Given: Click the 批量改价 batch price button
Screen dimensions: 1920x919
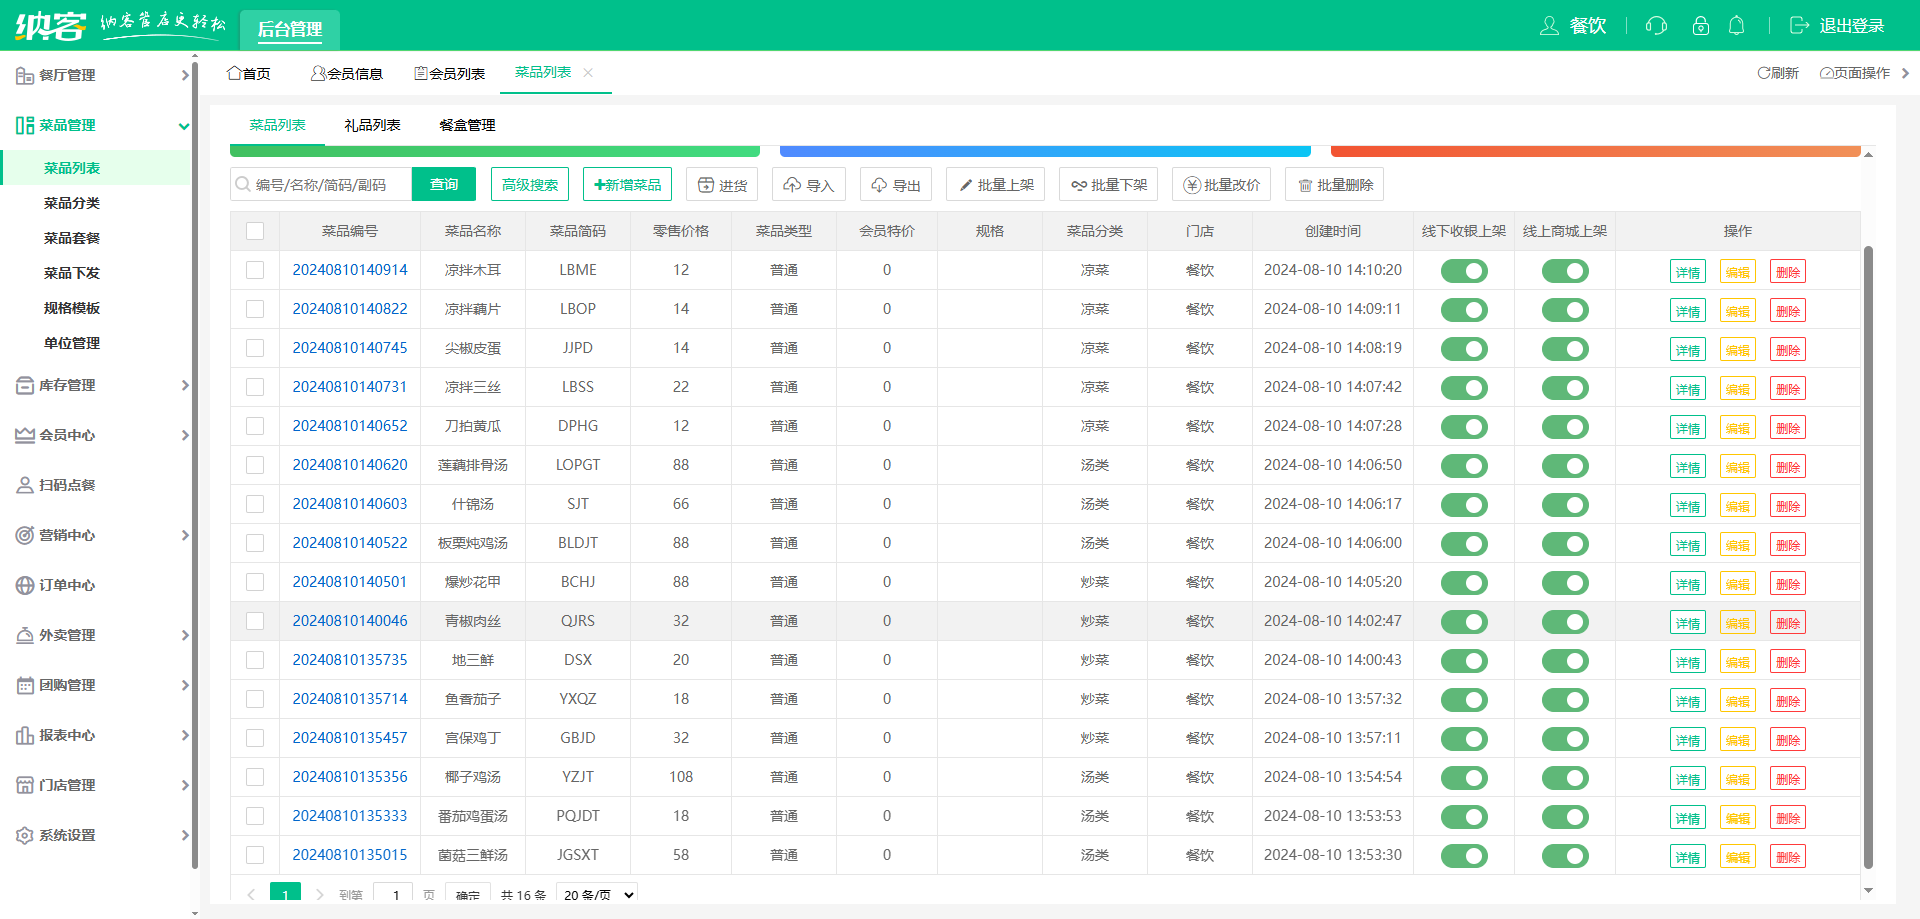Looking at the screenshot, I should coord(1222,185).
